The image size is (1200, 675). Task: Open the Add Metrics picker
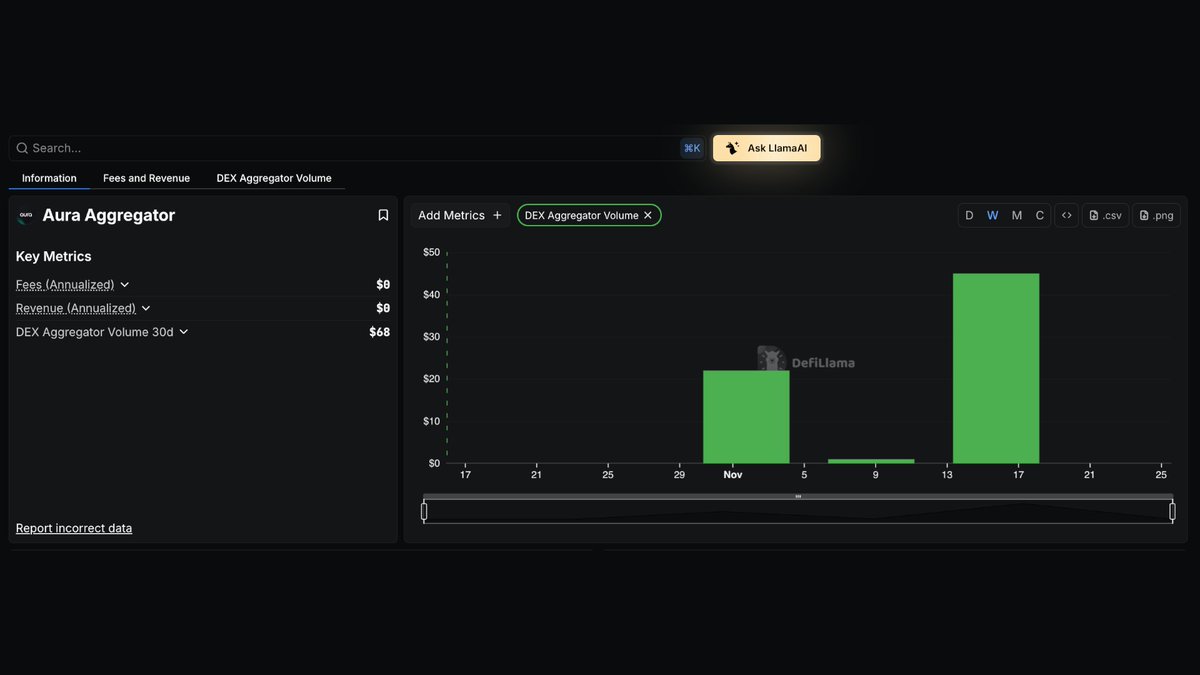click(459, 215)
